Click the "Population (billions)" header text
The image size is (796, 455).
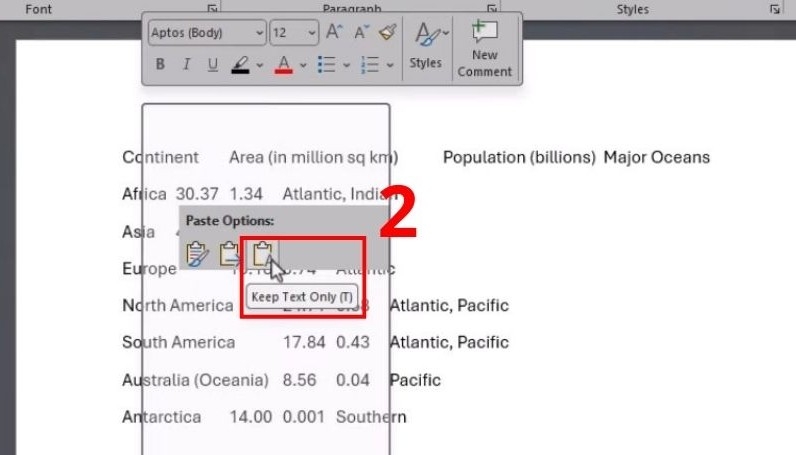pos(519,157)
